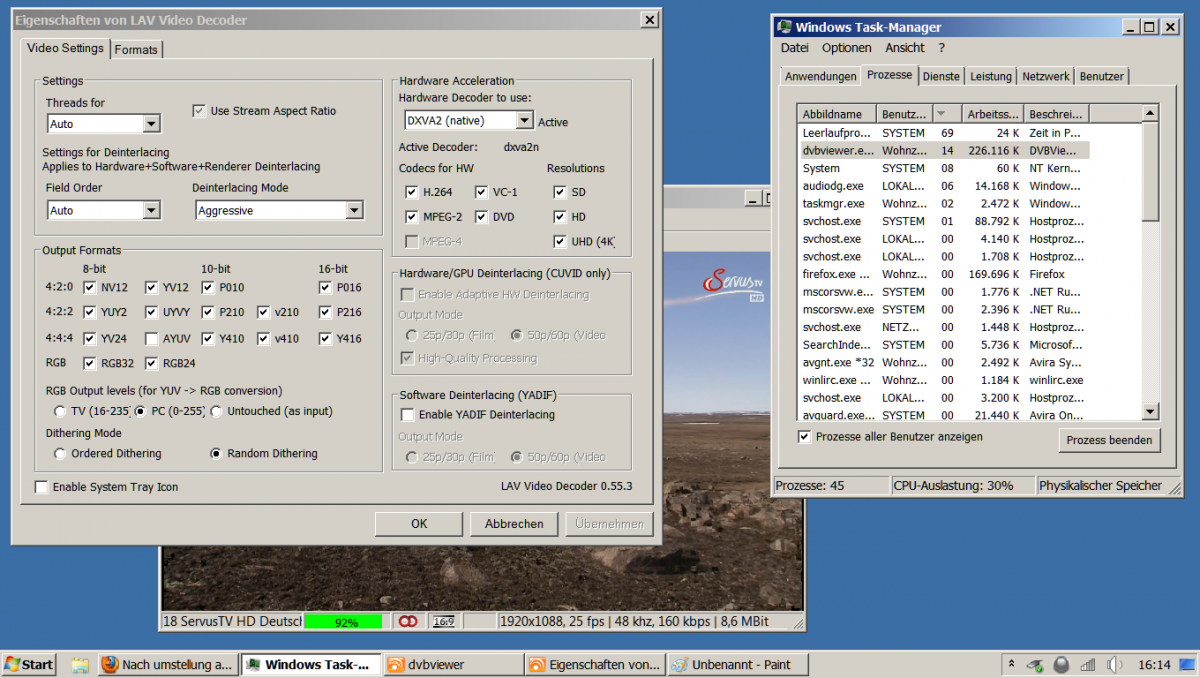Click the 16:9 aspect ratio icon
Viewport: 1200px width, 678px height.
(x=444, y=621)
